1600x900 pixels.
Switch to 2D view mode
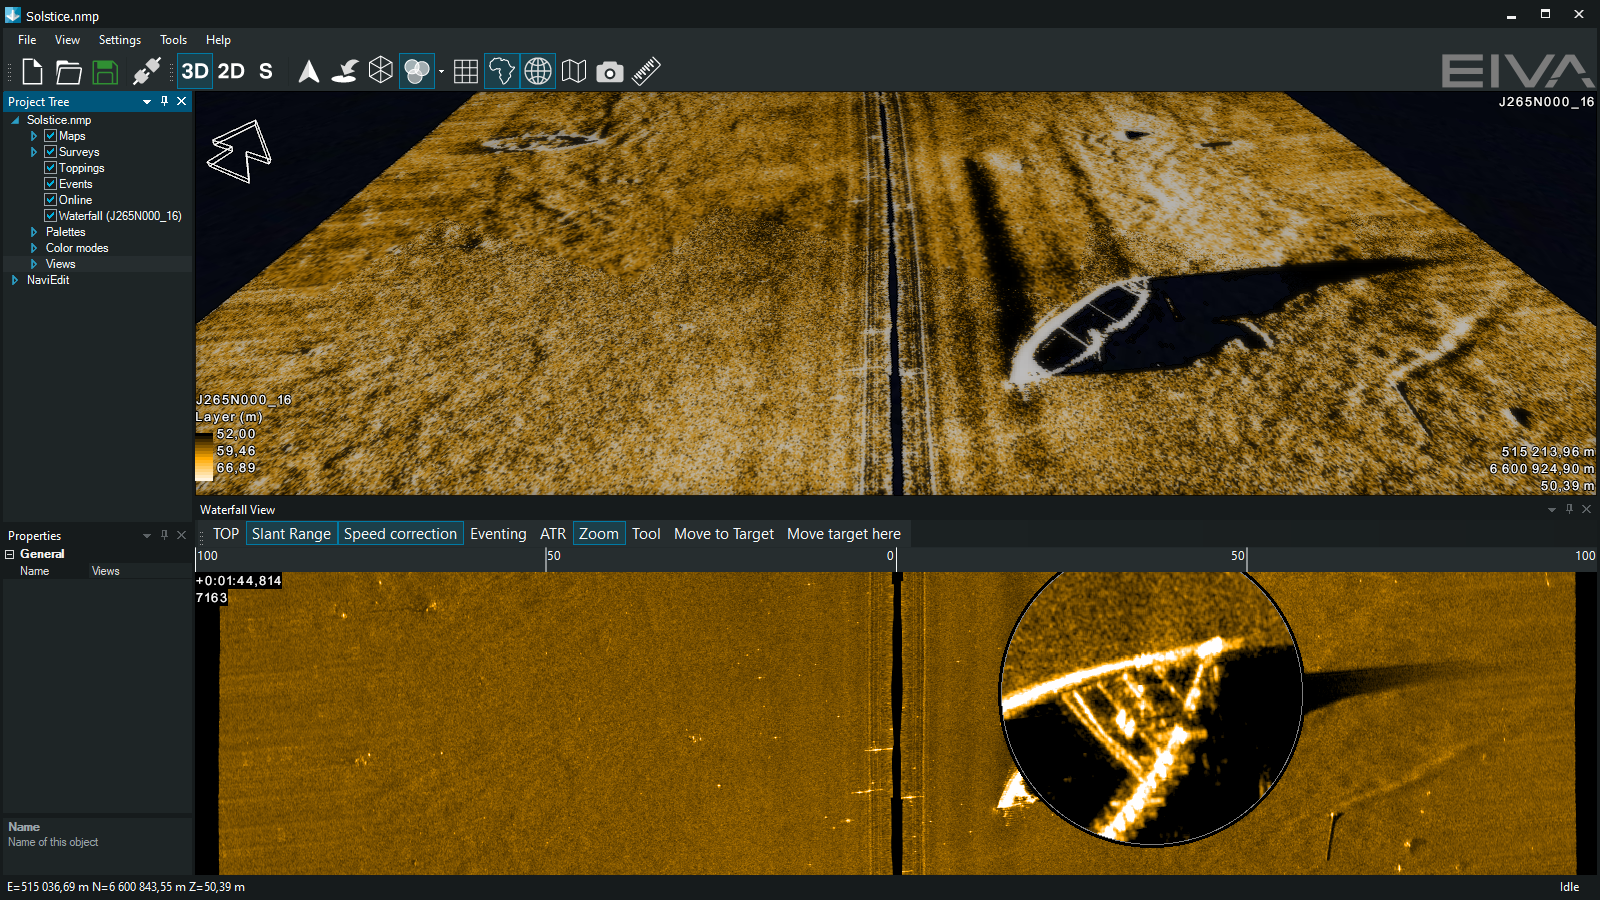pyautogui.click(x=231, y=71)
